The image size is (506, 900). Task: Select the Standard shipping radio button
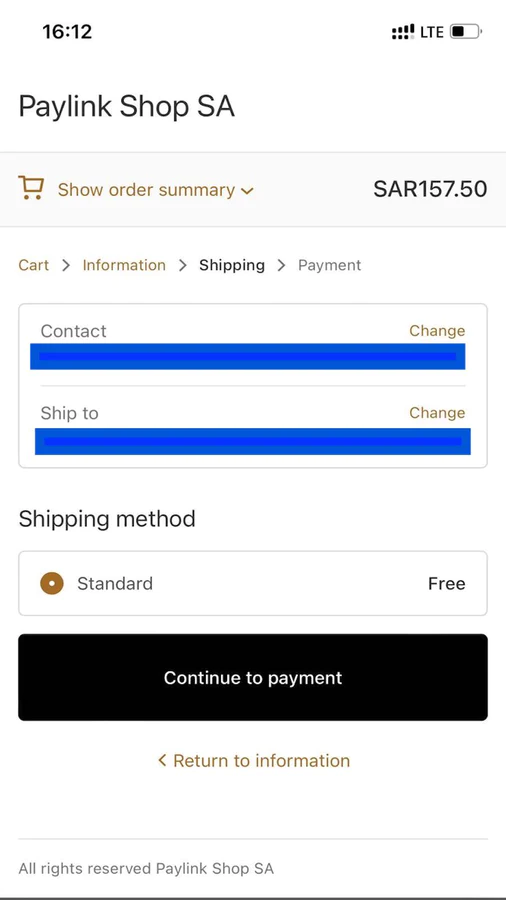tap(52, 584)
